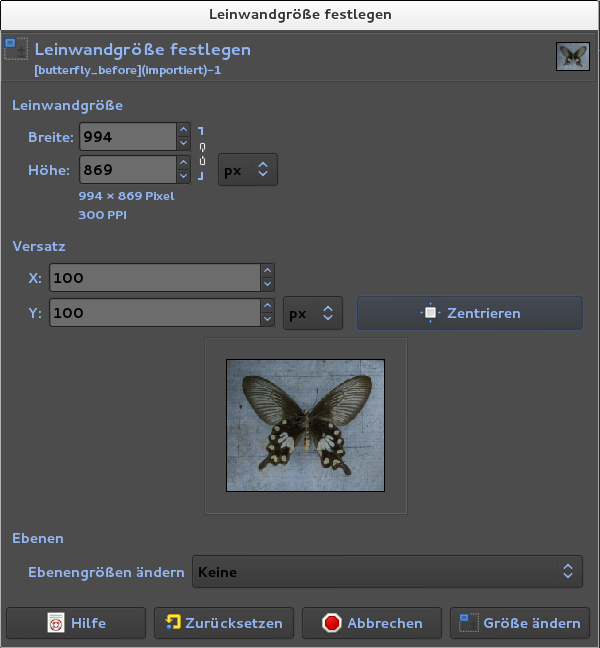Screen dimensions: 600x648
Task: Click the Hilfe button
Action: coord(76,623)
